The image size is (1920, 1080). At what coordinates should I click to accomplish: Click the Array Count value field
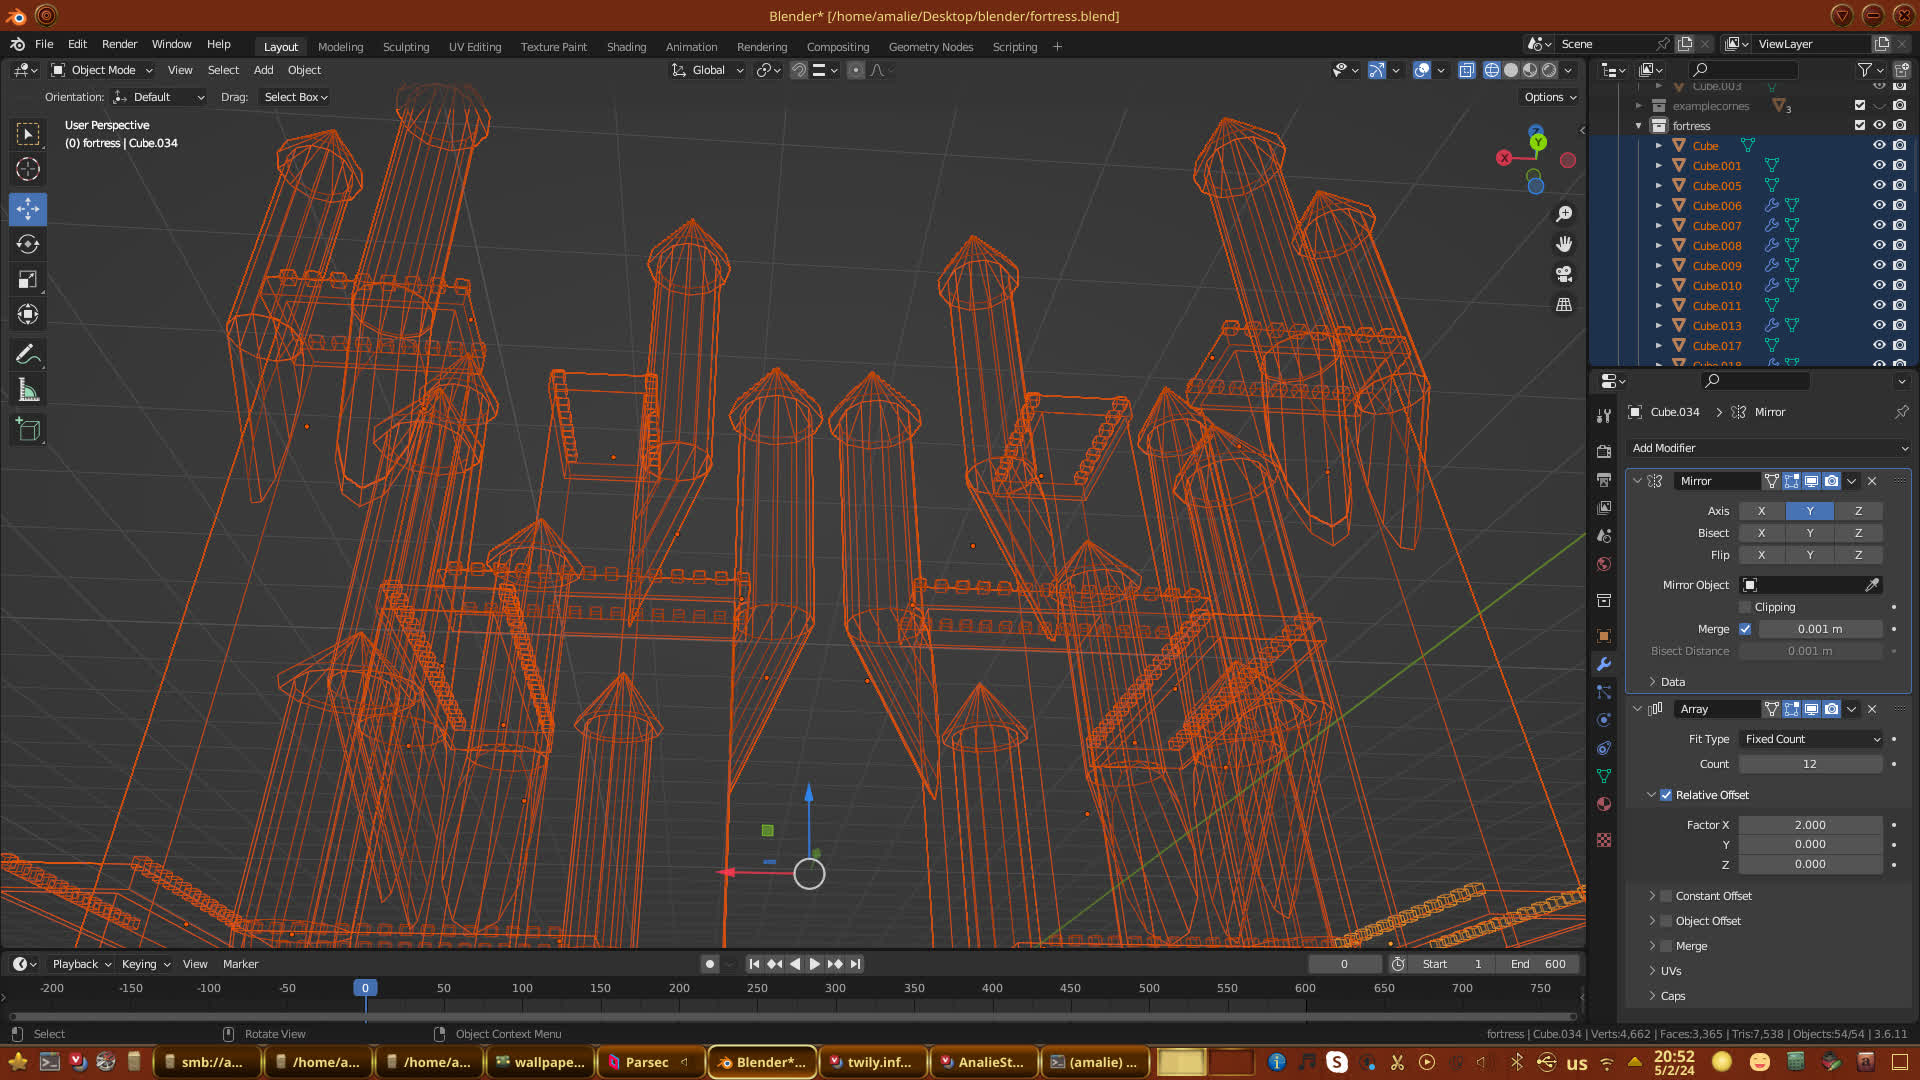(x=1809, y=764)
